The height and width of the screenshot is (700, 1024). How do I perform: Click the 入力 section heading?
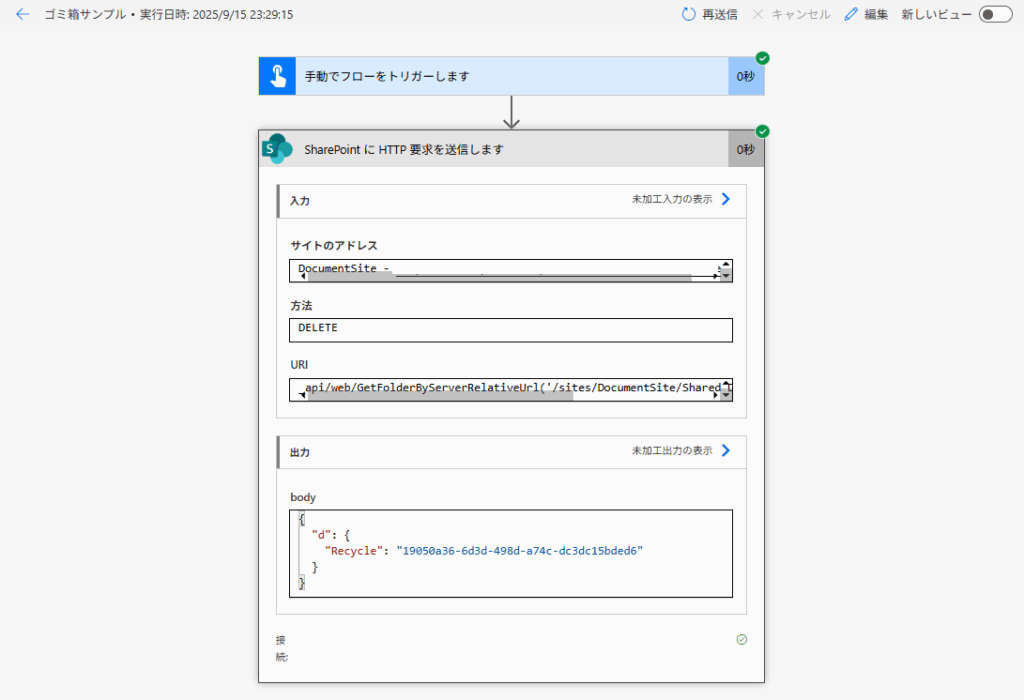300,200
